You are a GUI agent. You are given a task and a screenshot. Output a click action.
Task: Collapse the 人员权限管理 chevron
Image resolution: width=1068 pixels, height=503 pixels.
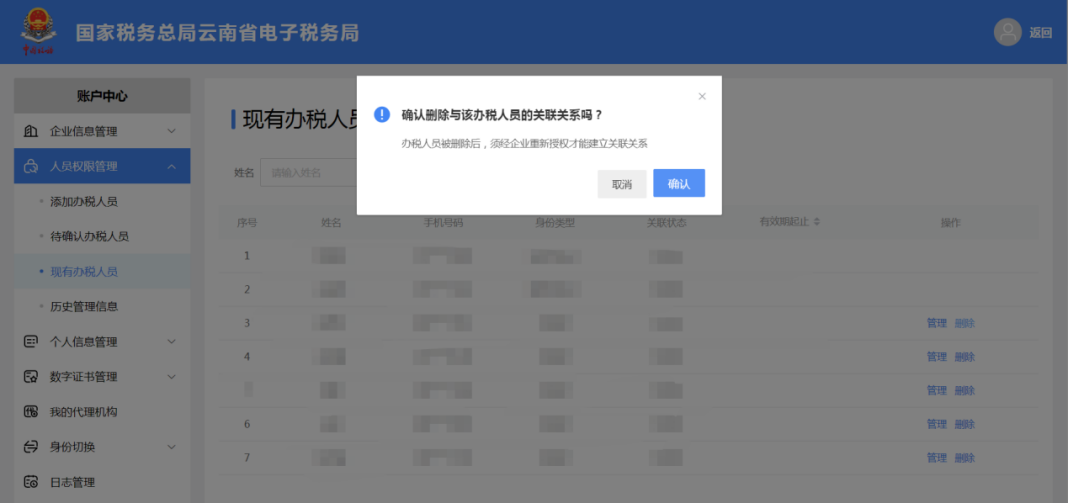point(171,166)
